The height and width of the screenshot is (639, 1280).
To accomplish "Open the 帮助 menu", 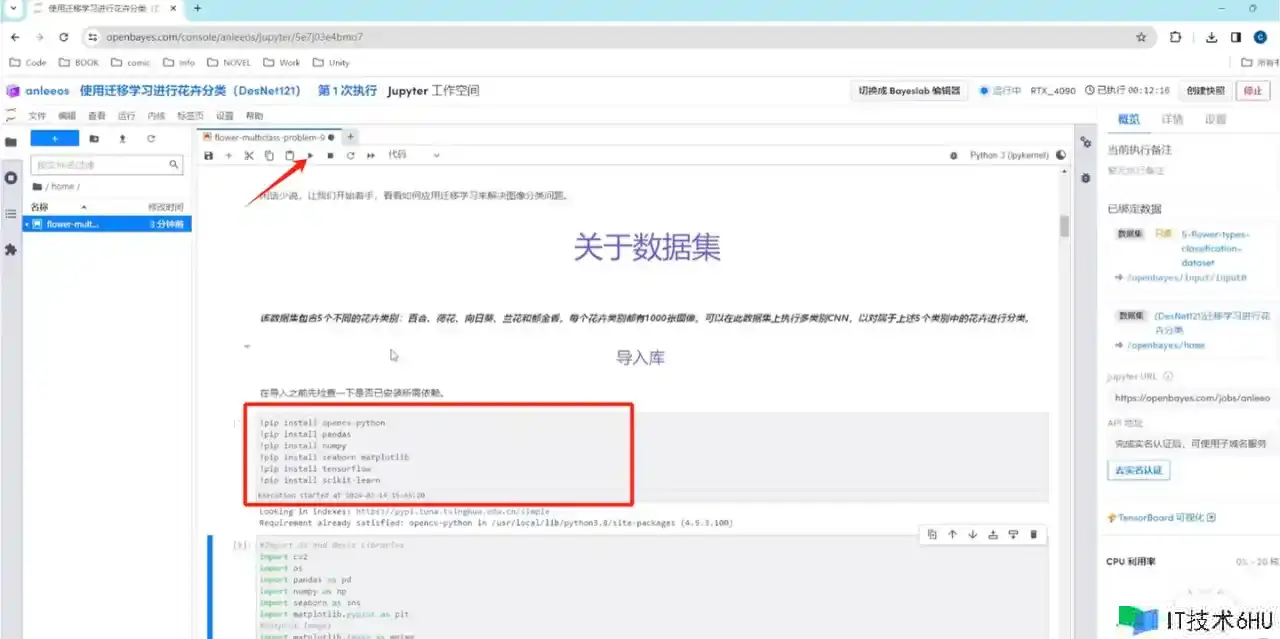I will click(254, 116).
